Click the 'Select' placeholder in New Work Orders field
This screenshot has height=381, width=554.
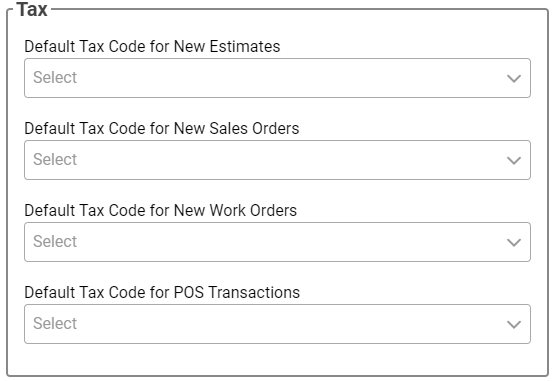(55, 241)
